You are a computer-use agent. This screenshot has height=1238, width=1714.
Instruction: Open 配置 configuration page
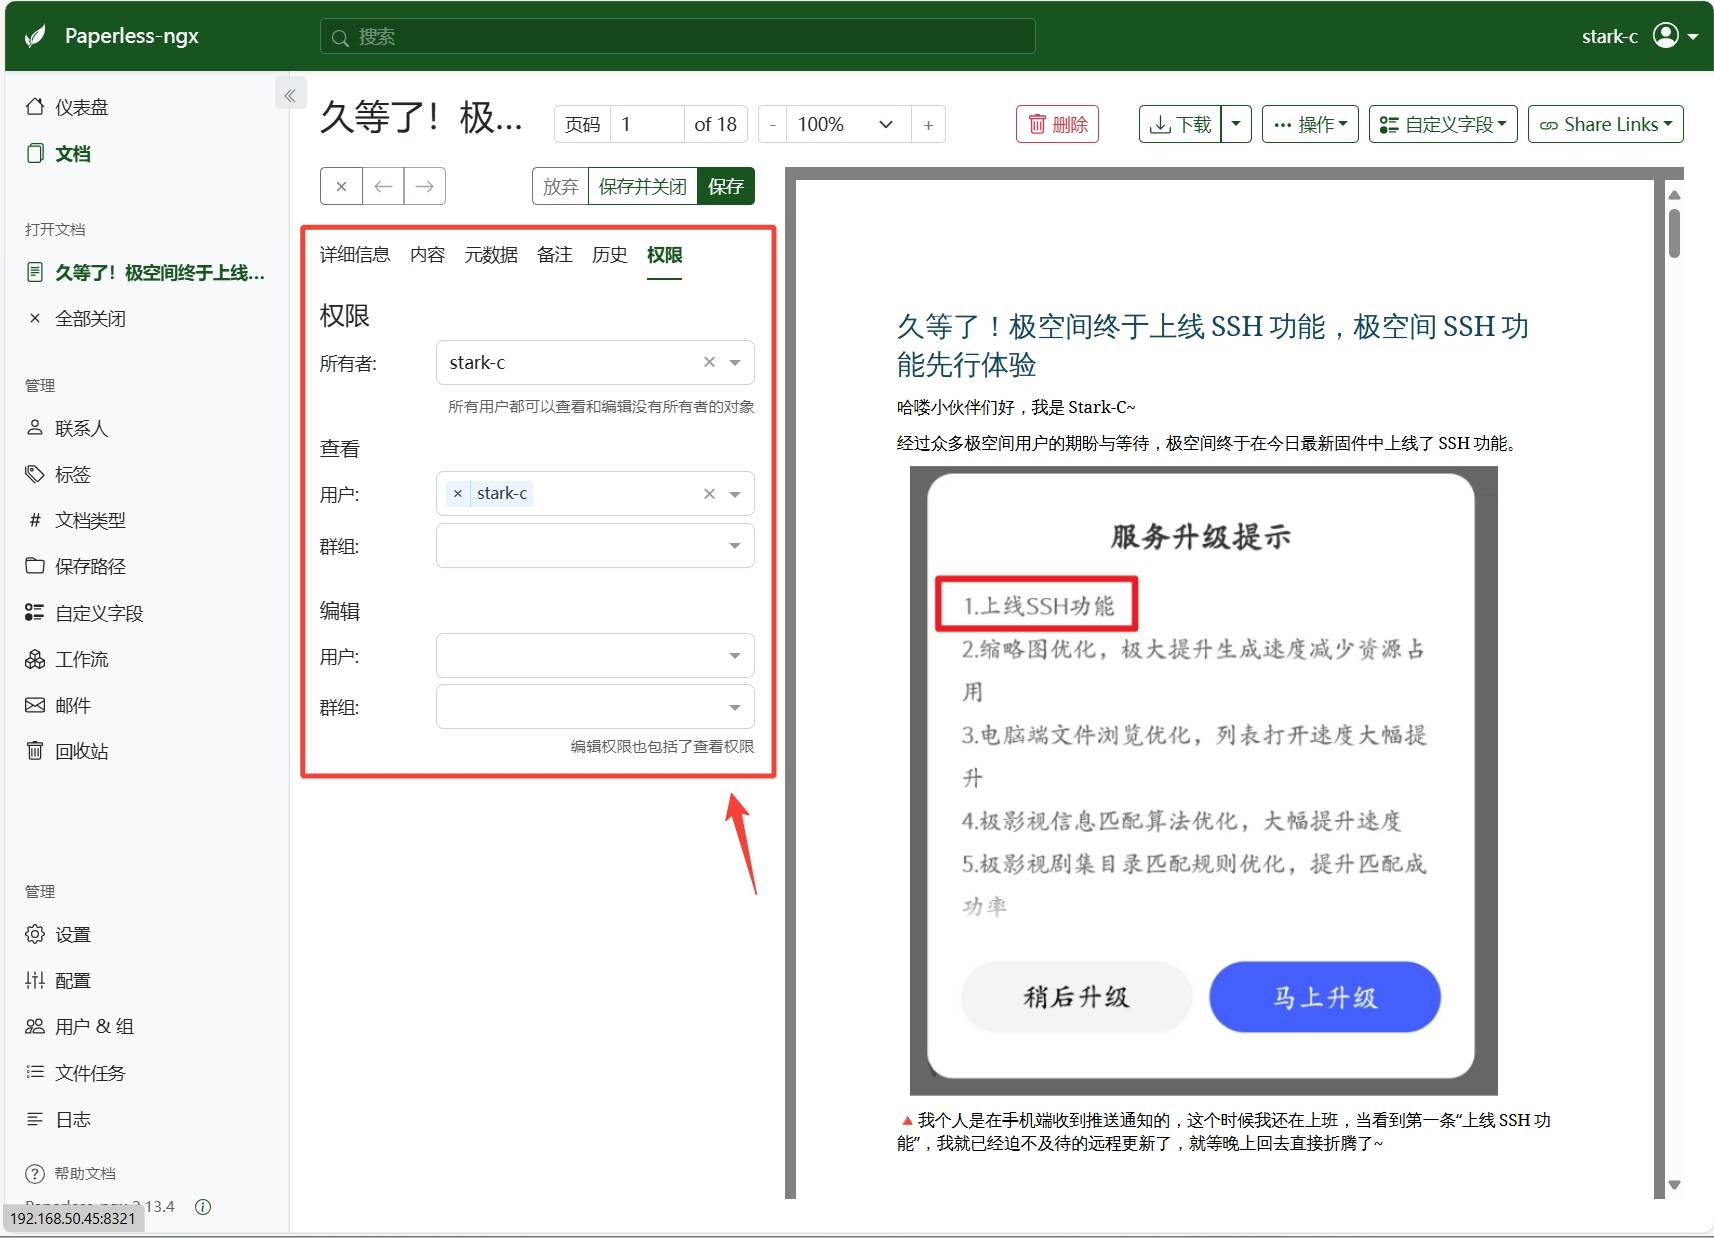pyautogui.click(x=58, y=980)
